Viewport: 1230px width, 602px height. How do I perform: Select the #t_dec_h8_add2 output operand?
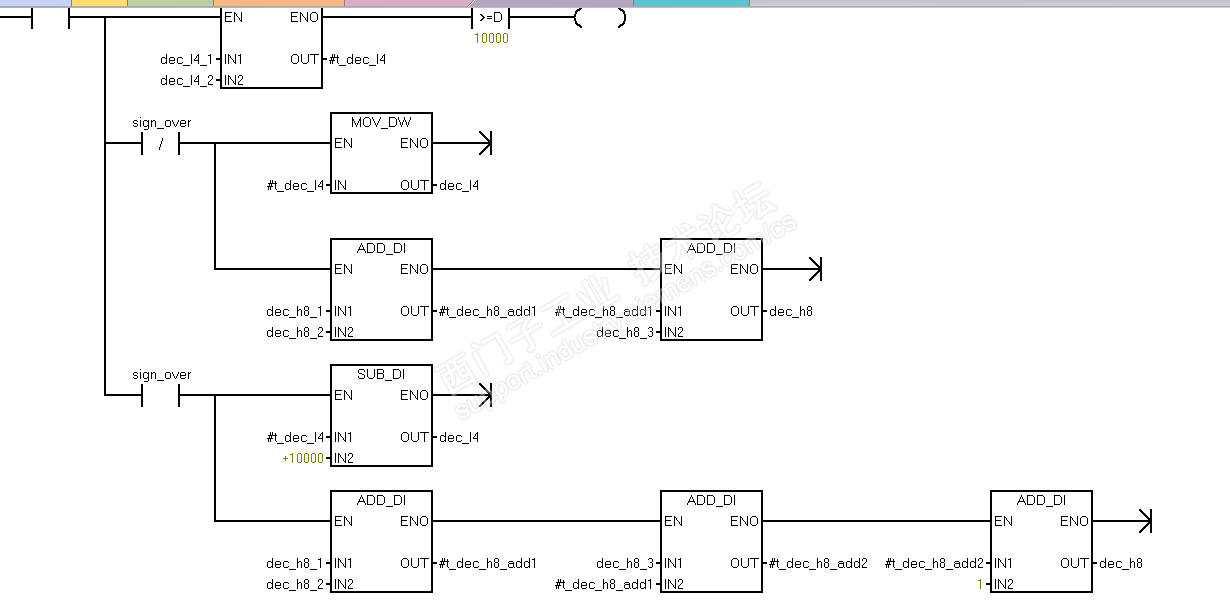(x=818, y=563)
